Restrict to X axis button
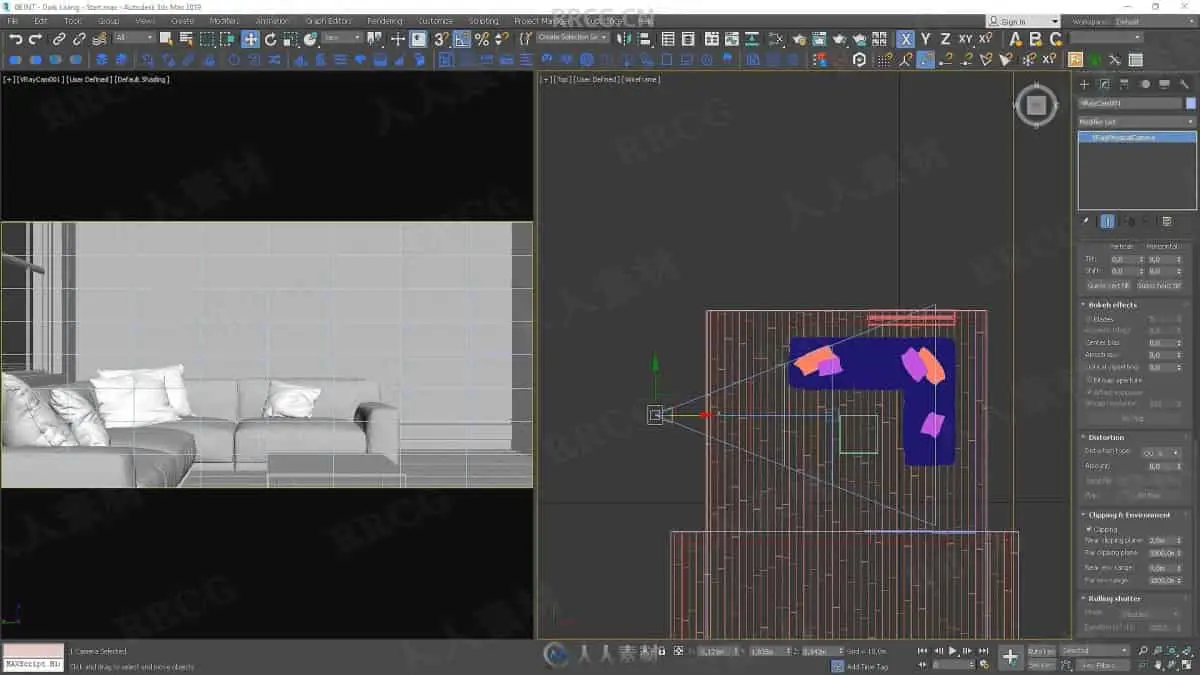 pos(906,39)
